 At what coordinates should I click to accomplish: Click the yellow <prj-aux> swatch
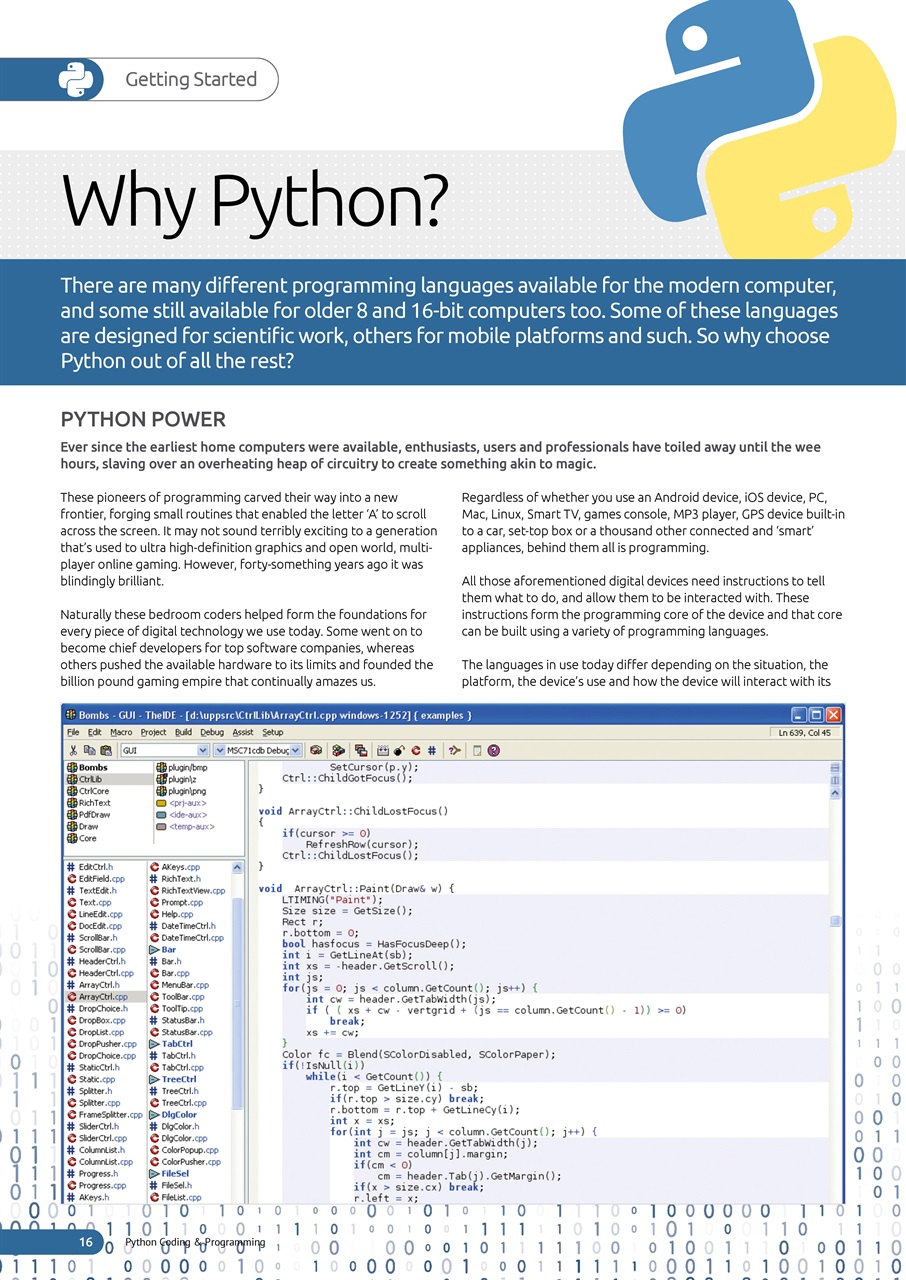click(x=162, y=803)
